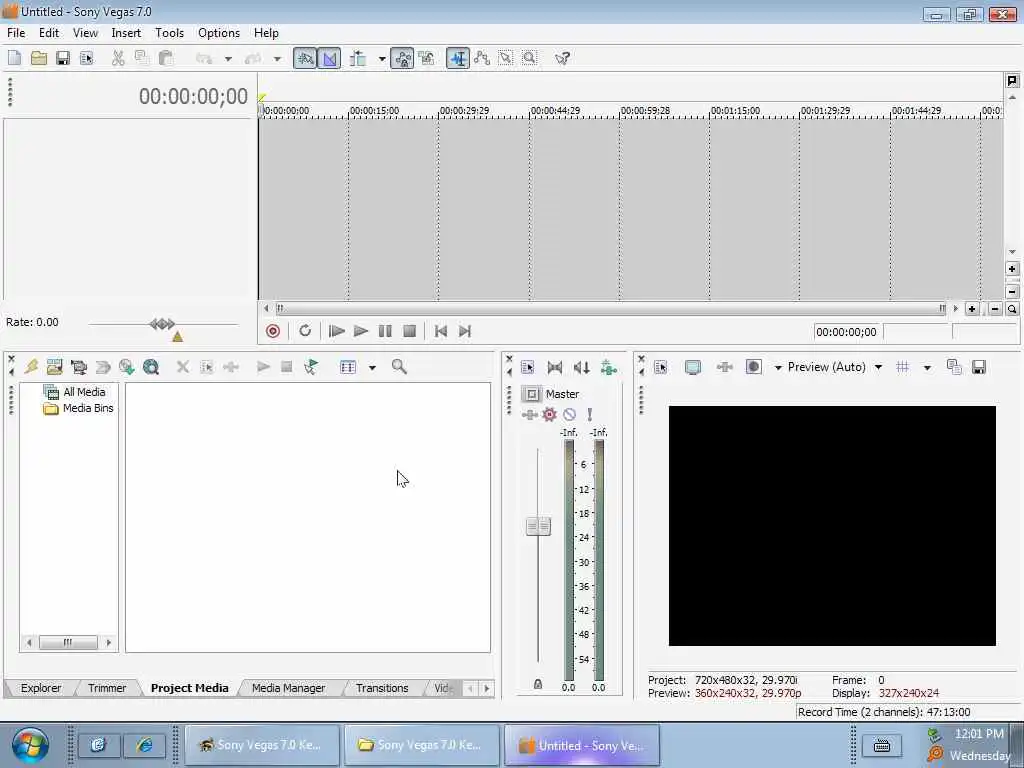Click the Play button in transport bar
This screenshot has width=1024, height=768.
[360, 331]
